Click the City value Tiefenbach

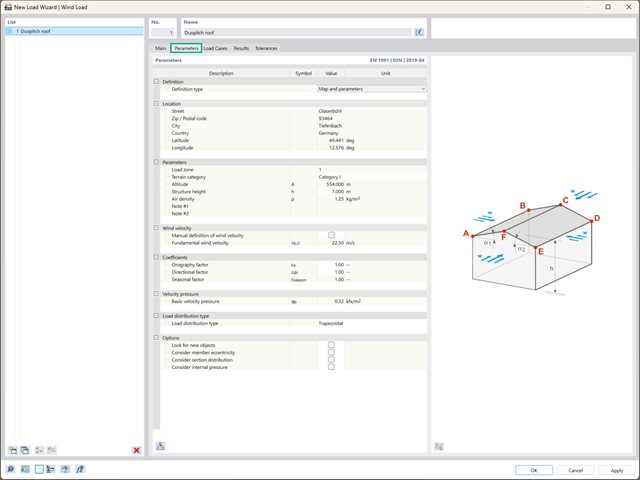(372, 126)
